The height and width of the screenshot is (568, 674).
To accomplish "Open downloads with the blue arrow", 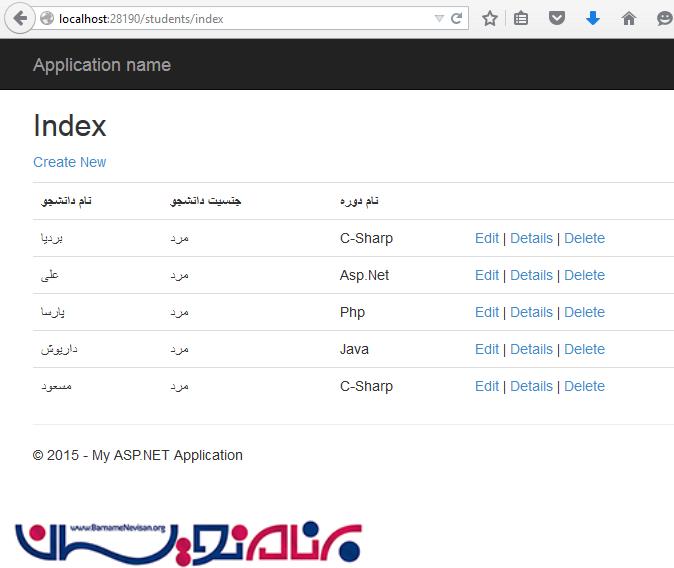I will pyautogui.click(x=593, y=18).
